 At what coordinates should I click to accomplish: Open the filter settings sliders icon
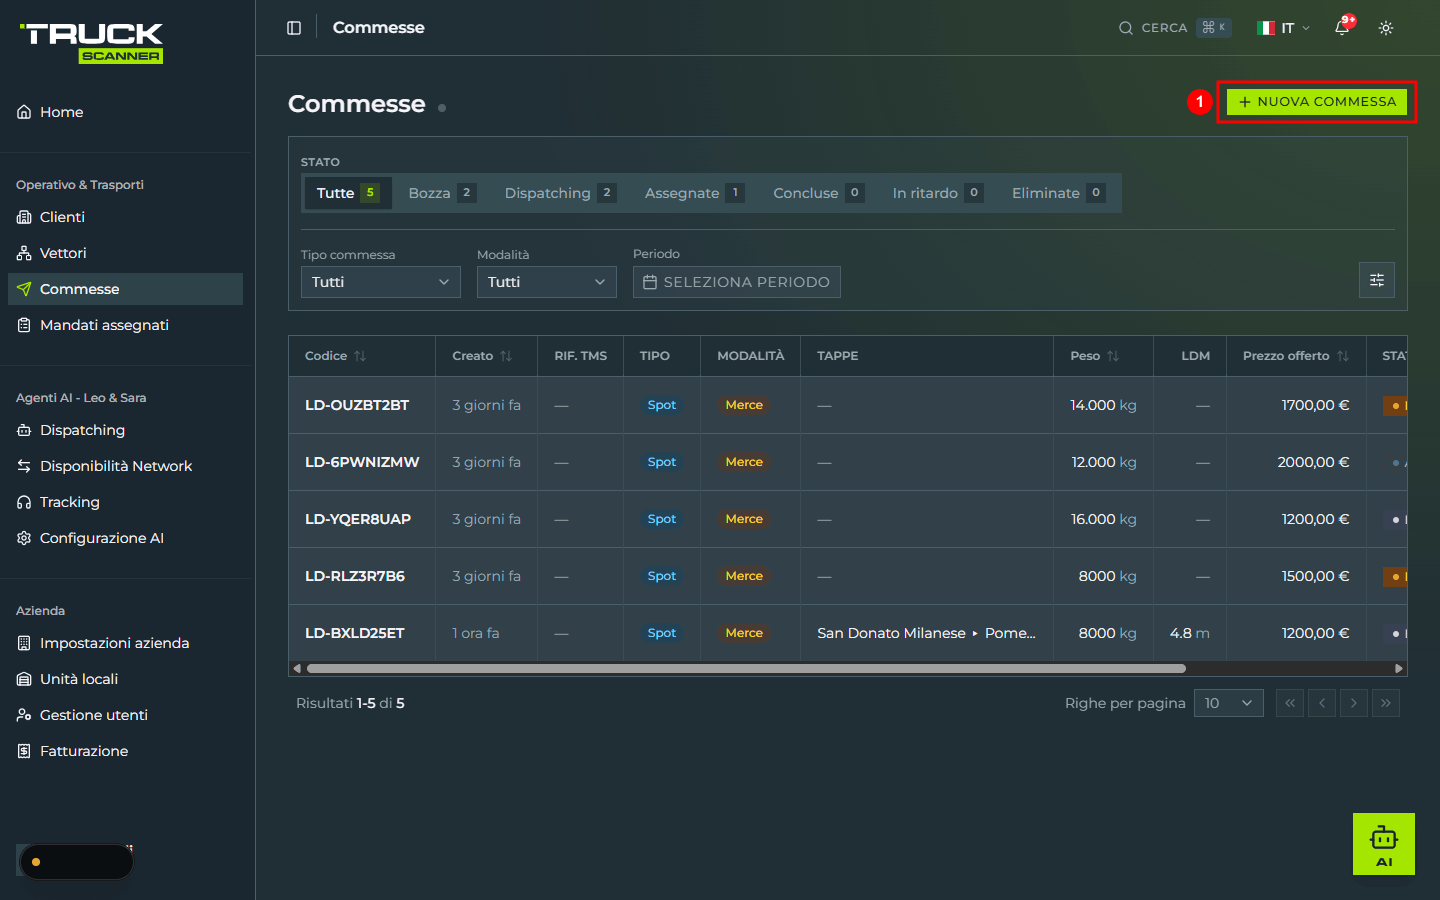(x=1377, y=280)
